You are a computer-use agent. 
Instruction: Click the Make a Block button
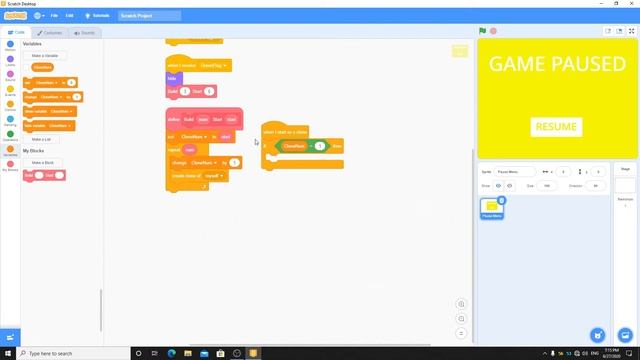pos(42,163)
